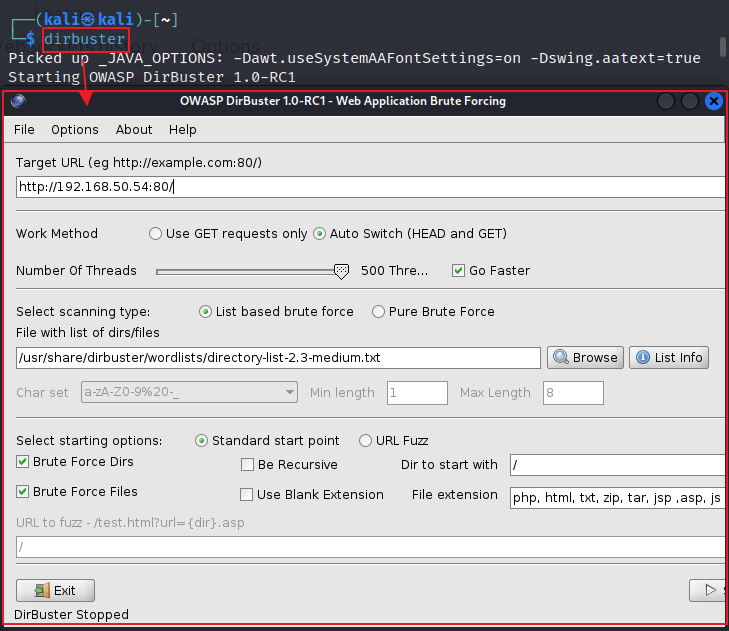Click the DirBuster window globe icon
This screenshot has height=631, width=729.
(x=18, y=101)
